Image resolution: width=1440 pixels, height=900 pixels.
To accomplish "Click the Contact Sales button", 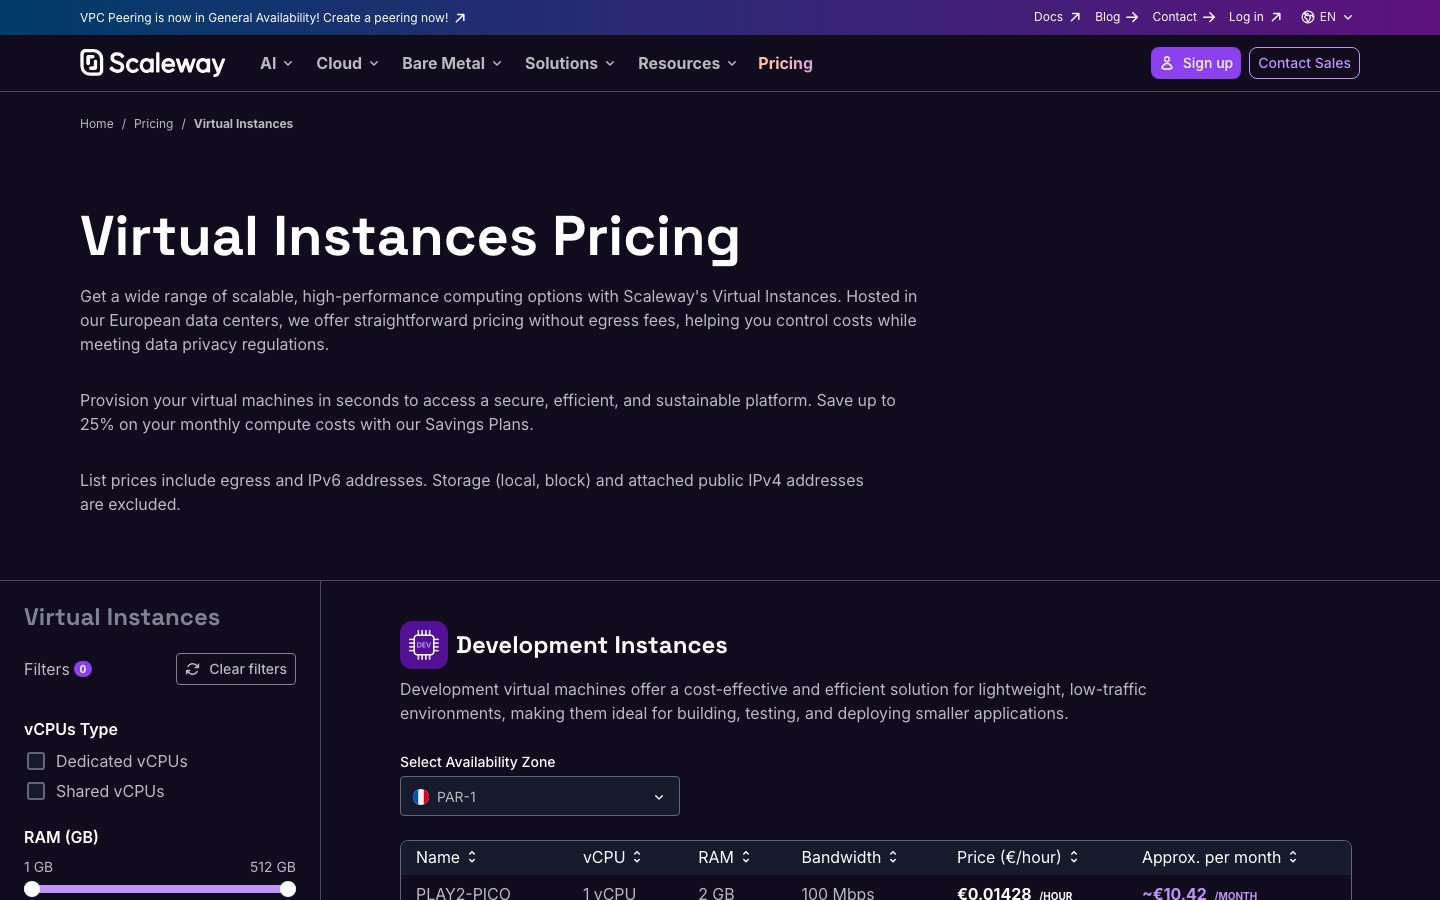I will 1304,63.
